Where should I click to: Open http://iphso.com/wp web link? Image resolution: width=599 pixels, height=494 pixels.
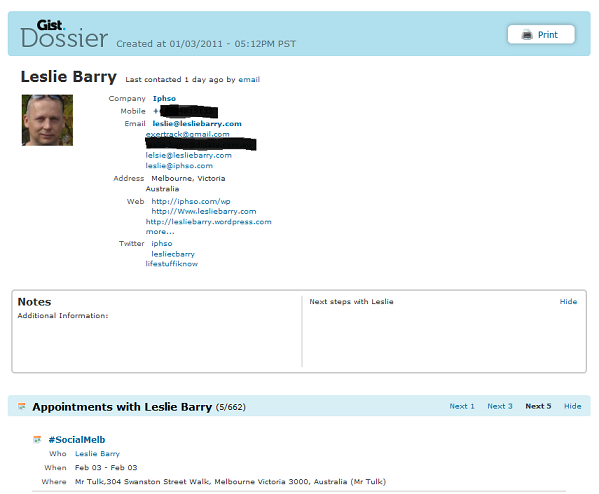[x=191, y=201]
